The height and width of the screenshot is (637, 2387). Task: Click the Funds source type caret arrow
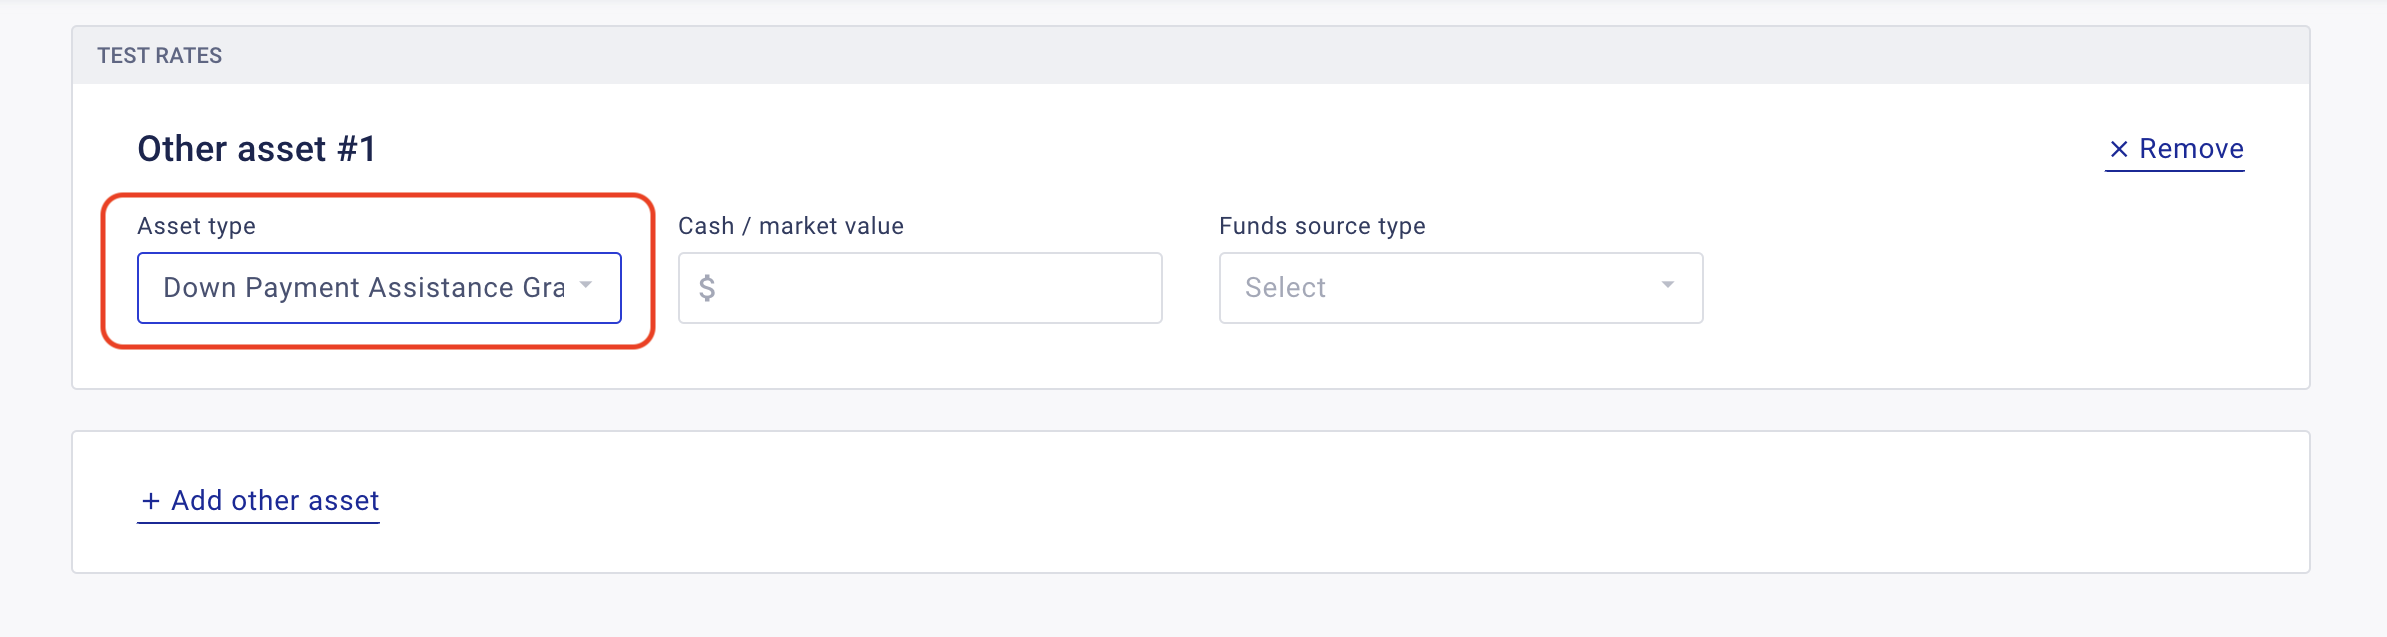pos(1667,285)
